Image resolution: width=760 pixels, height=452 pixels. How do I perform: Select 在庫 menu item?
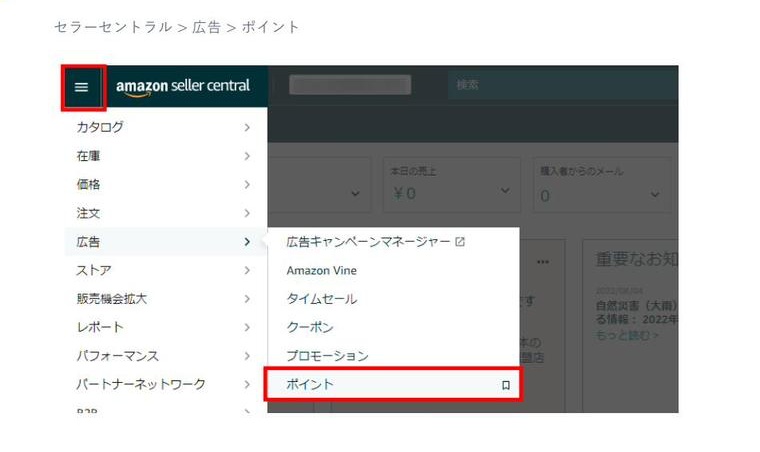pos(166,156)
